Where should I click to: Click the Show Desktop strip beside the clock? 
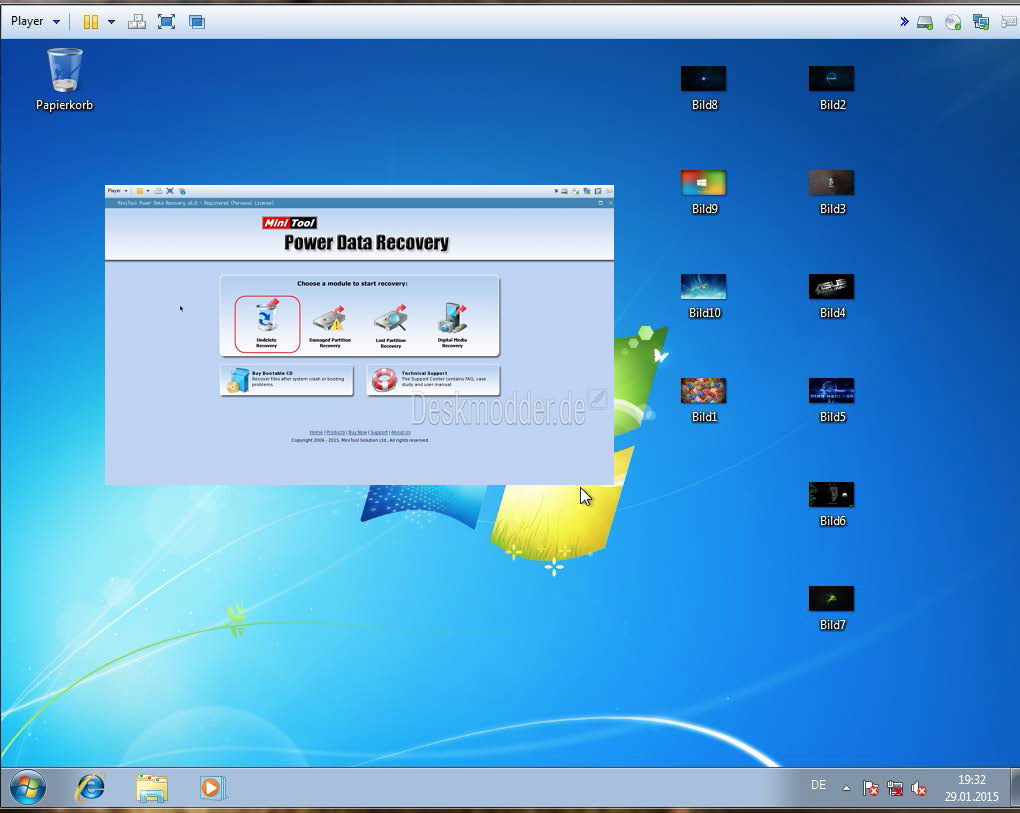coord(1015,788)
